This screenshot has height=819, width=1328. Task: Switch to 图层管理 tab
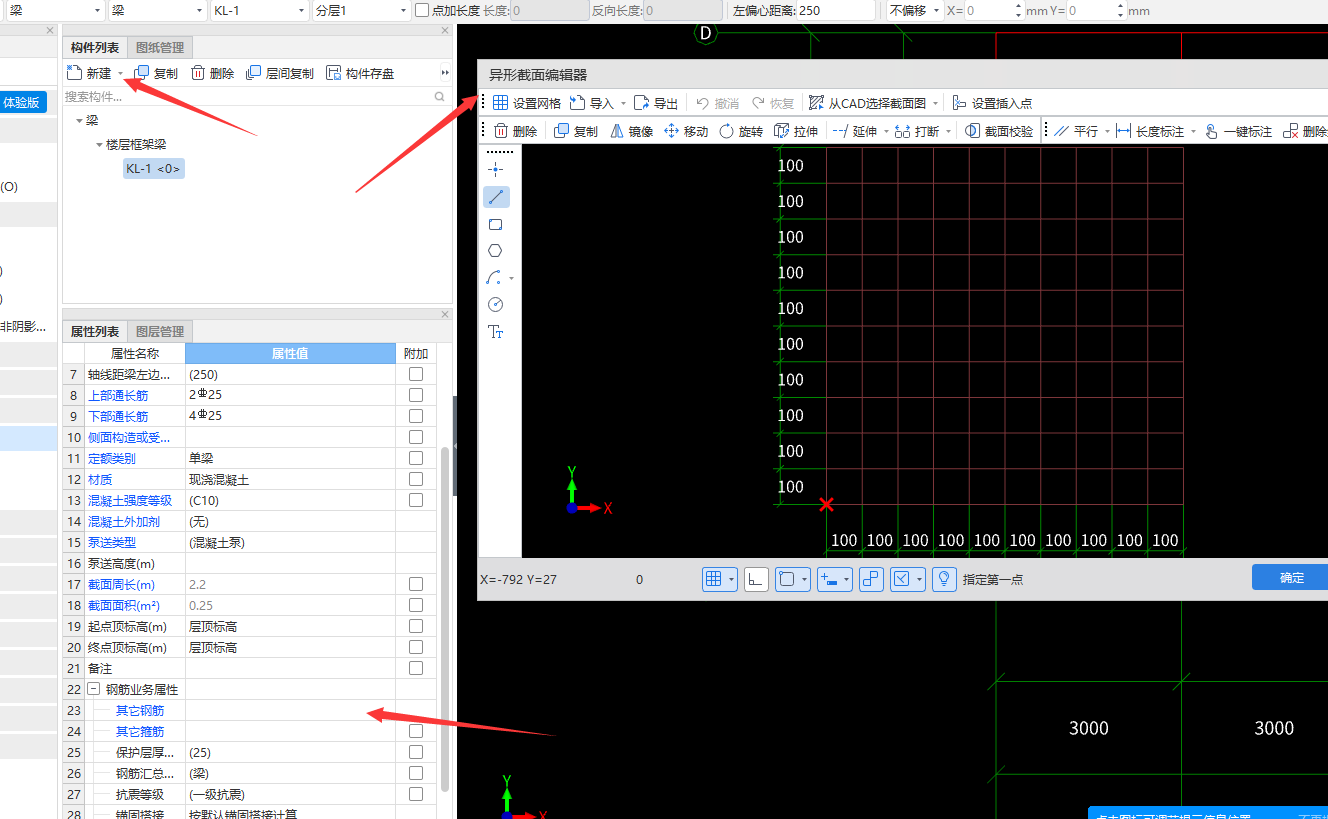160,331
